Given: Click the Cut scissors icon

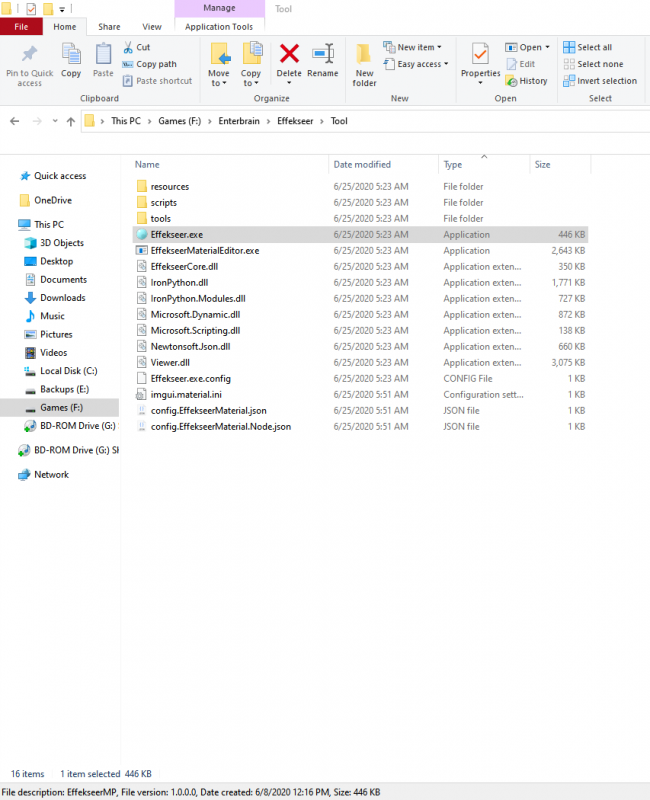Looking at the screenshot, I should [x=128, y=47].
